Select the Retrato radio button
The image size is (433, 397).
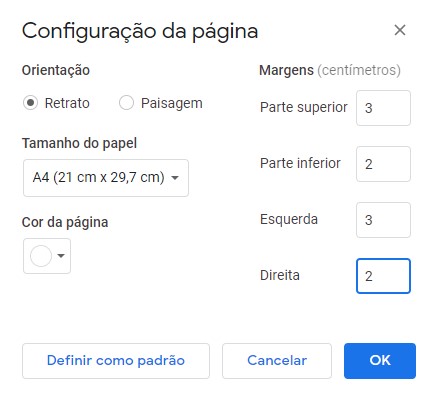[30, 103]
